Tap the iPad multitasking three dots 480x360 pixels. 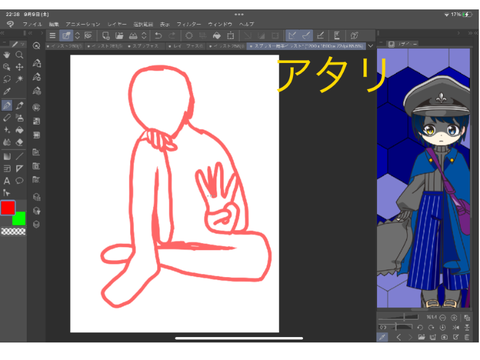[x=239, y=14]
